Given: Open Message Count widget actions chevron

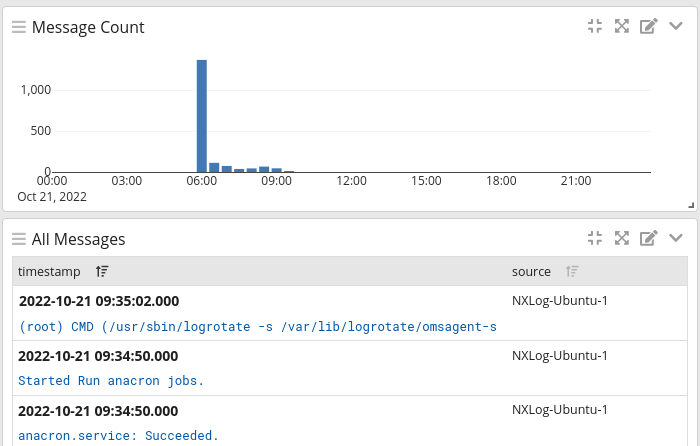Looking at the screenshot, I should 675,26.
